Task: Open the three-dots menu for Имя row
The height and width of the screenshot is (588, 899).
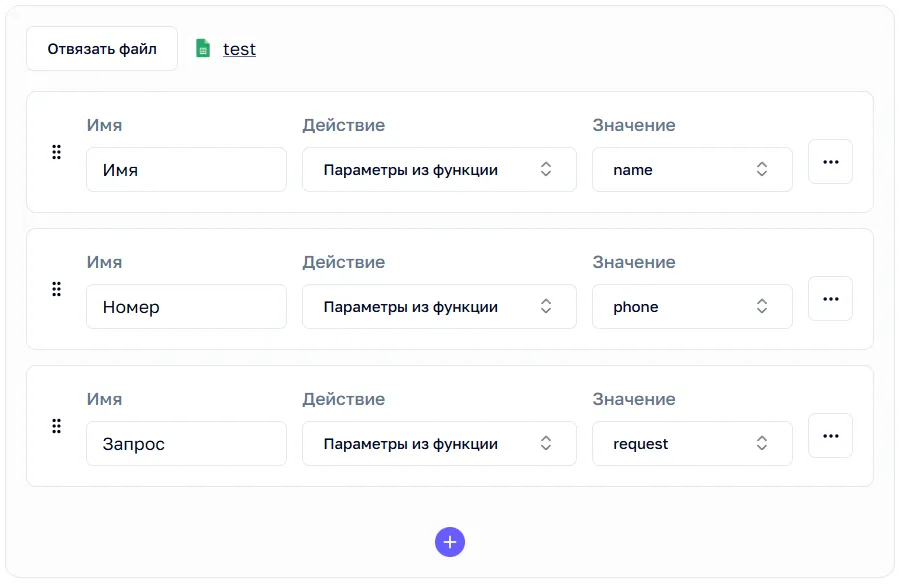Action: pos(830,162)
